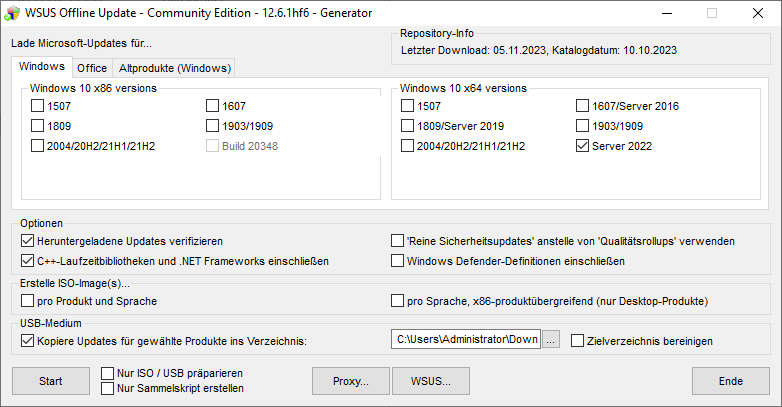Enable Windows Defender-Definitionen einschließen

(397, 261)
